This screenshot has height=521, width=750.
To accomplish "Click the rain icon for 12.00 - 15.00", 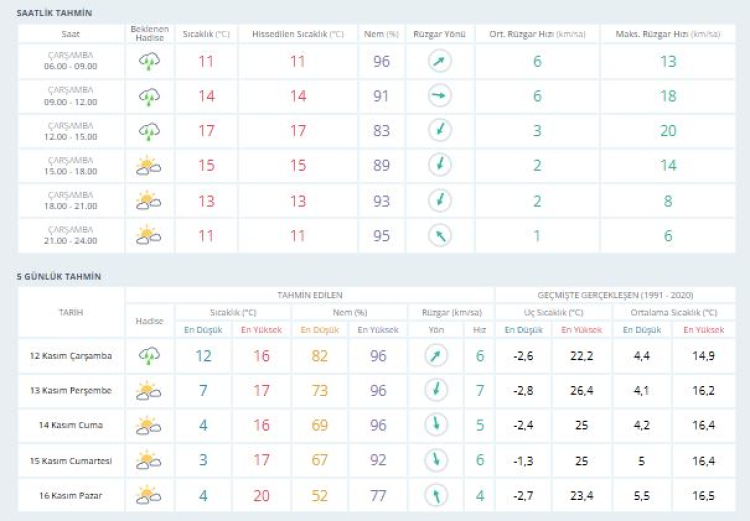I will [149, 131].
